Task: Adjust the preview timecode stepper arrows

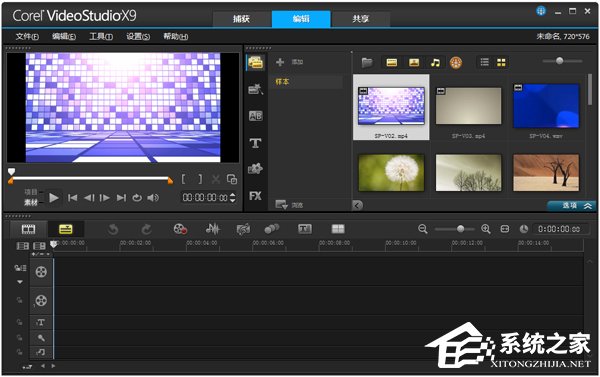Action: [233, 197]
